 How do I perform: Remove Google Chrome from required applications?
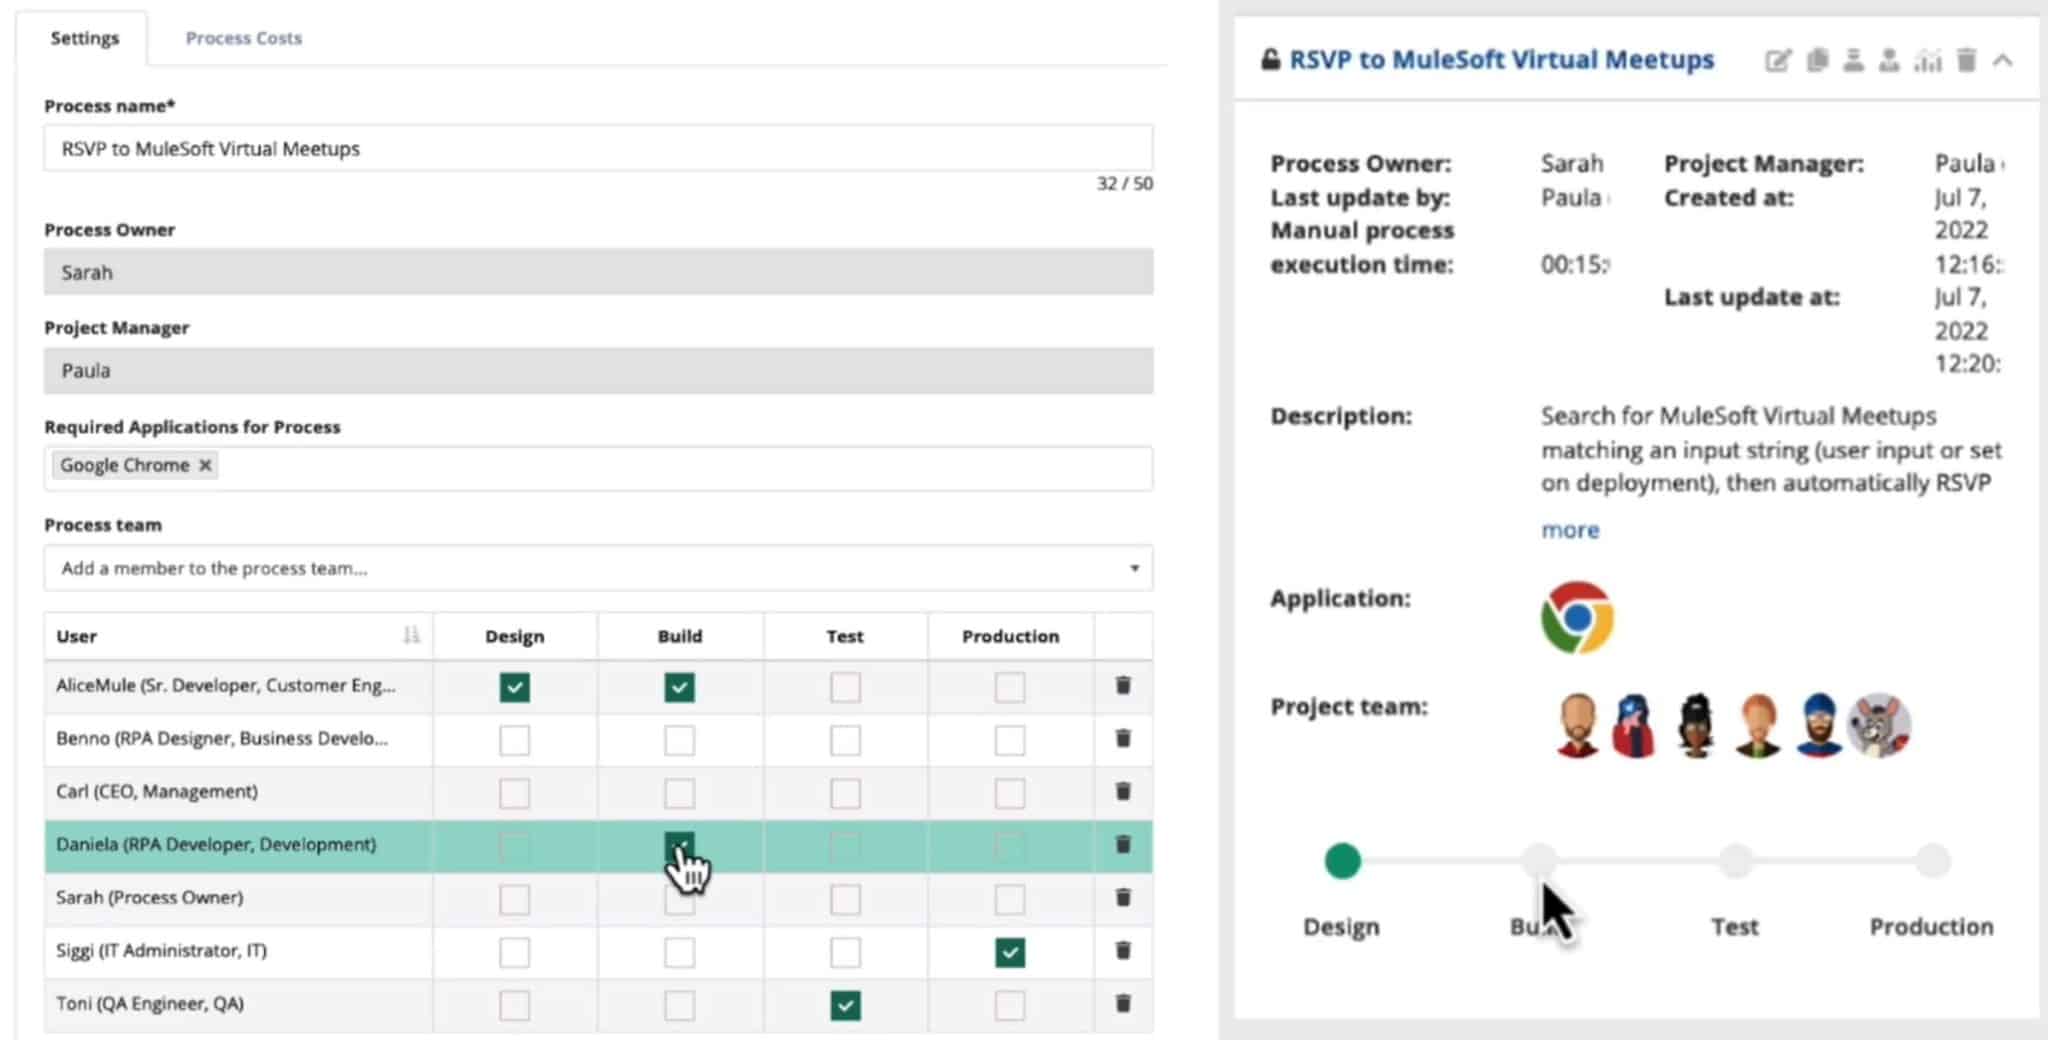(x=205, y=464)
